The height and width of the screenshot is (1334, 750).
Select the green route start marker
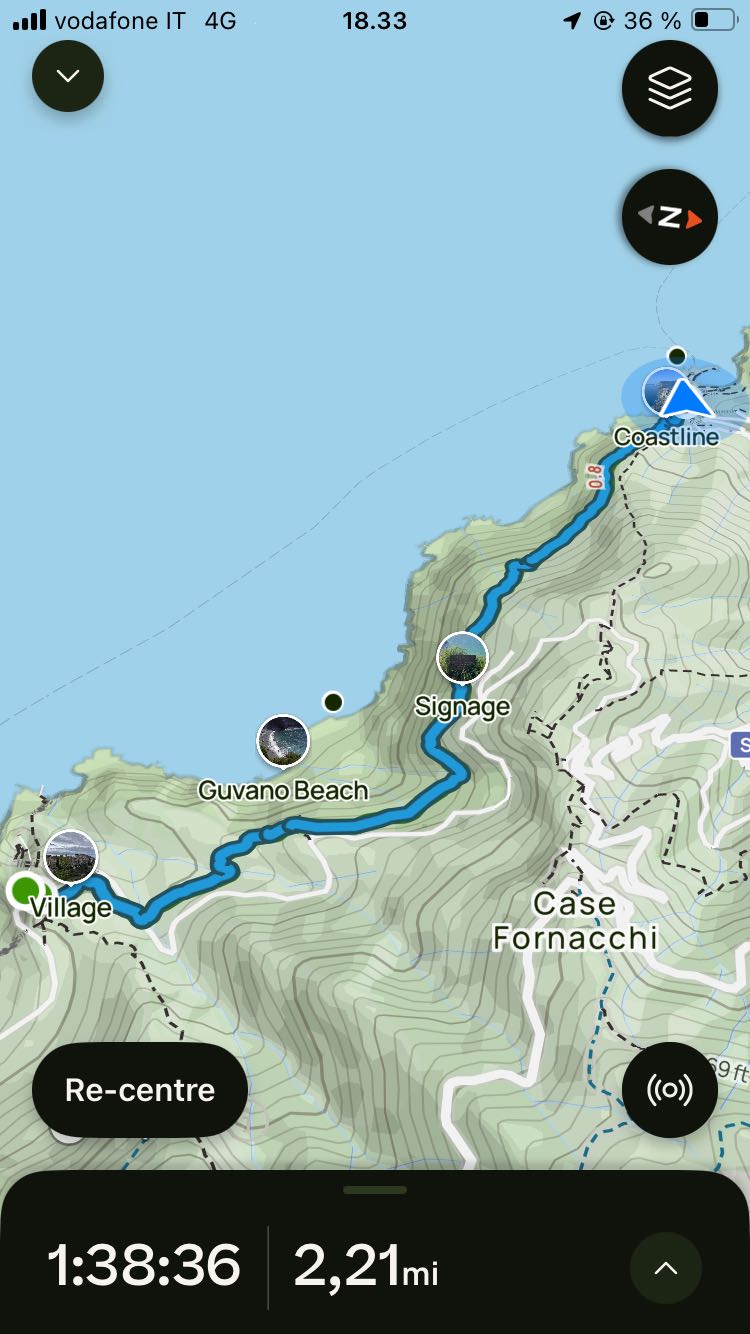coord(26,889)
